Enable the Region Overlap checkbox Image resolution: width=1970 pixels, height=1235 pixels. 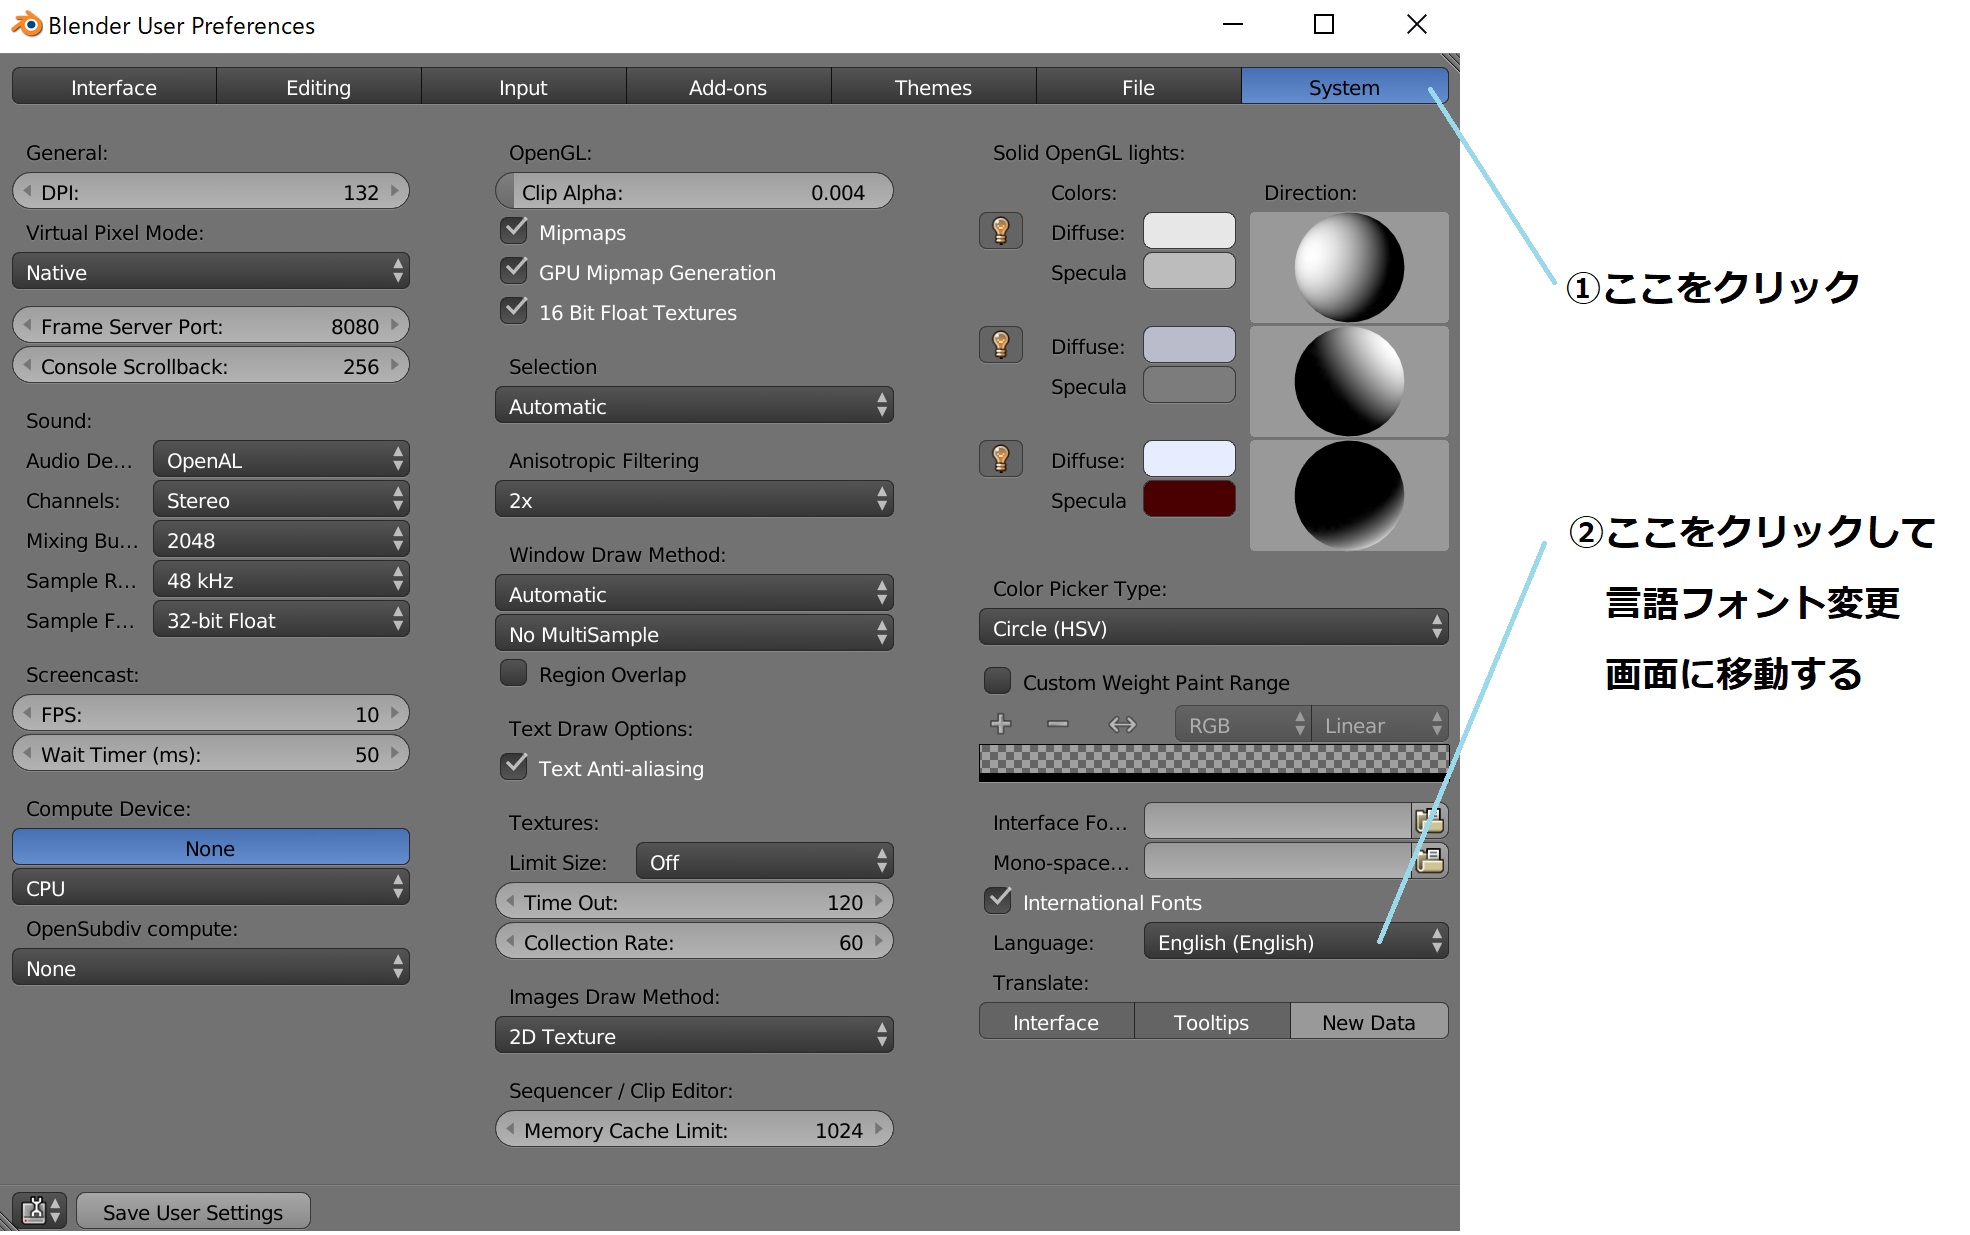pyautogui.click(x=514, y=673)
